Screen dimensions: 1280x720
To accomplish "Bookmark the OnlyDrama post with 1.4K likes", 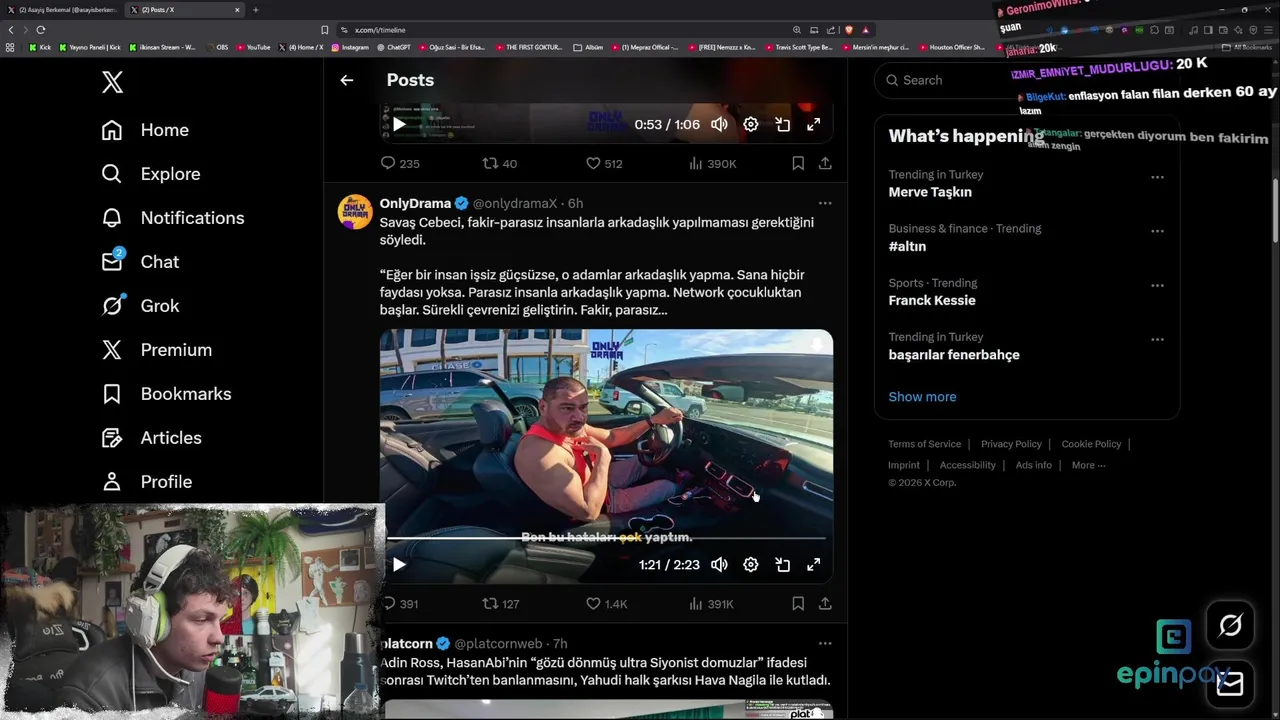I will pyautogui.click(x=798, y=604).
